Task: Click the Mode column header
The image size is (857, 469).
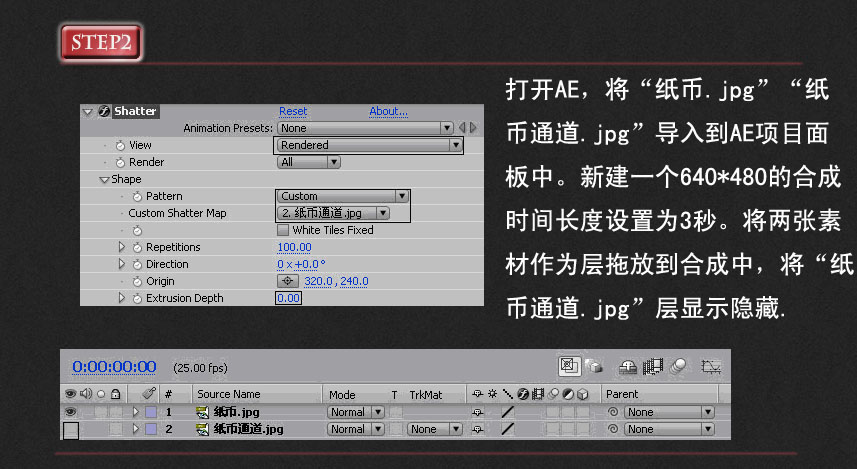Action: click(342, 394)
